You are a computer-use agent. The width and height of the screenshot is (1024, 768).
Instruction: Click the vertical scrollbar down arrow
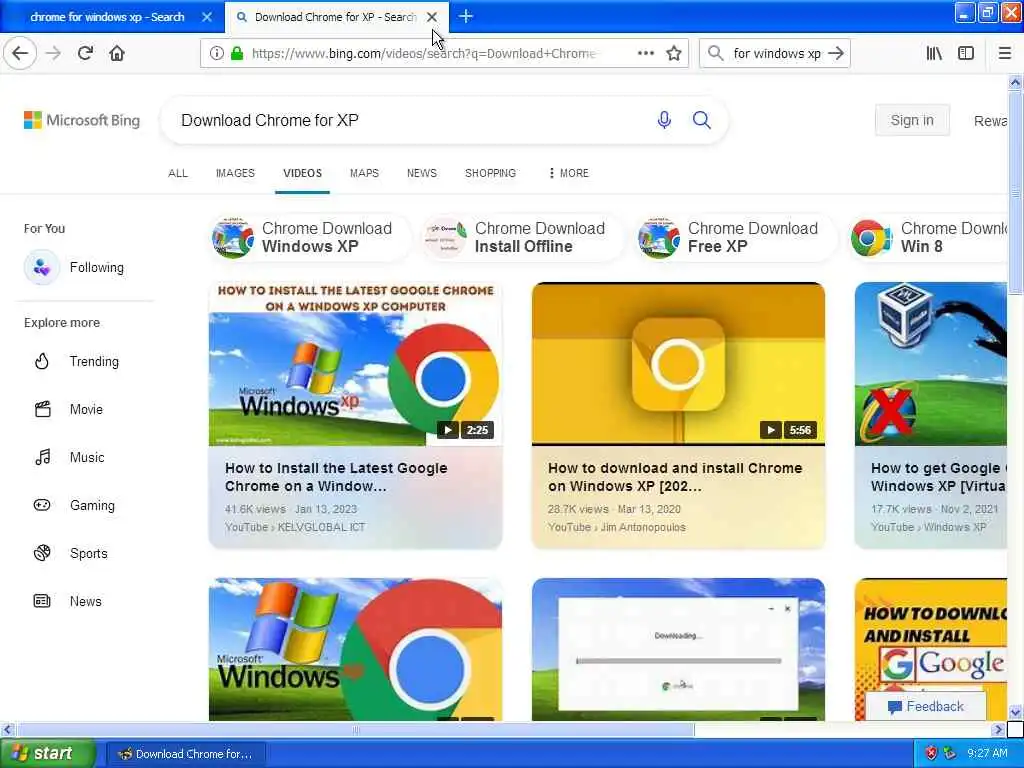(1015, 712)
